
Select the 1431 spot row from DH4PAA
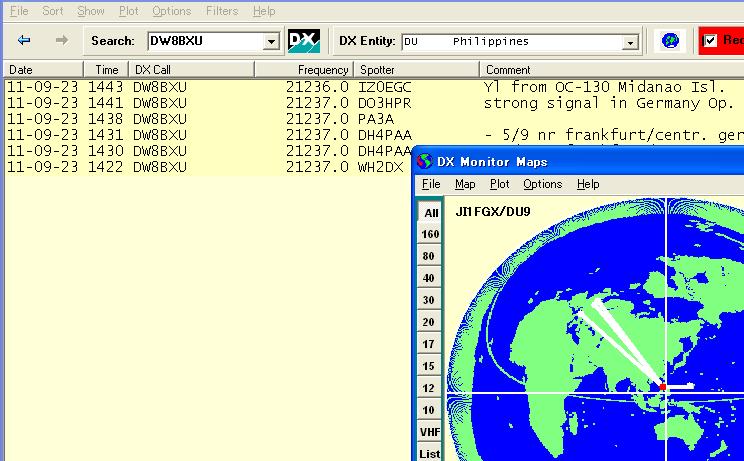coord(374,135)
